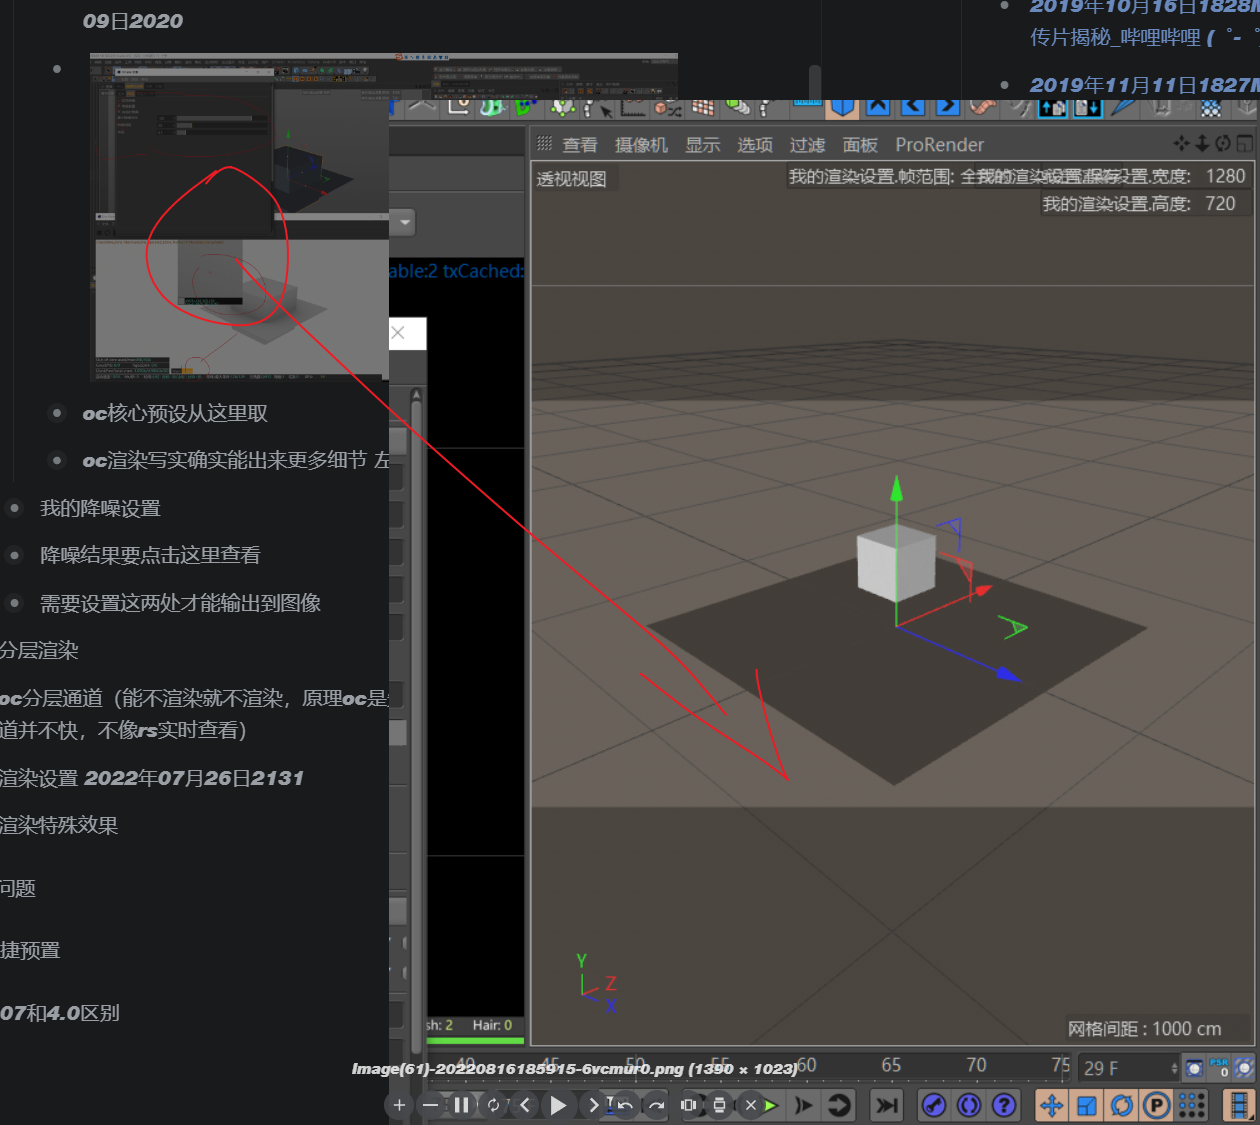Image resolution: width=1260 pixels, height=1125 pixels.
Task: Click the viewport pan cross-arrows icon
Action: (x=1182, y=144)
